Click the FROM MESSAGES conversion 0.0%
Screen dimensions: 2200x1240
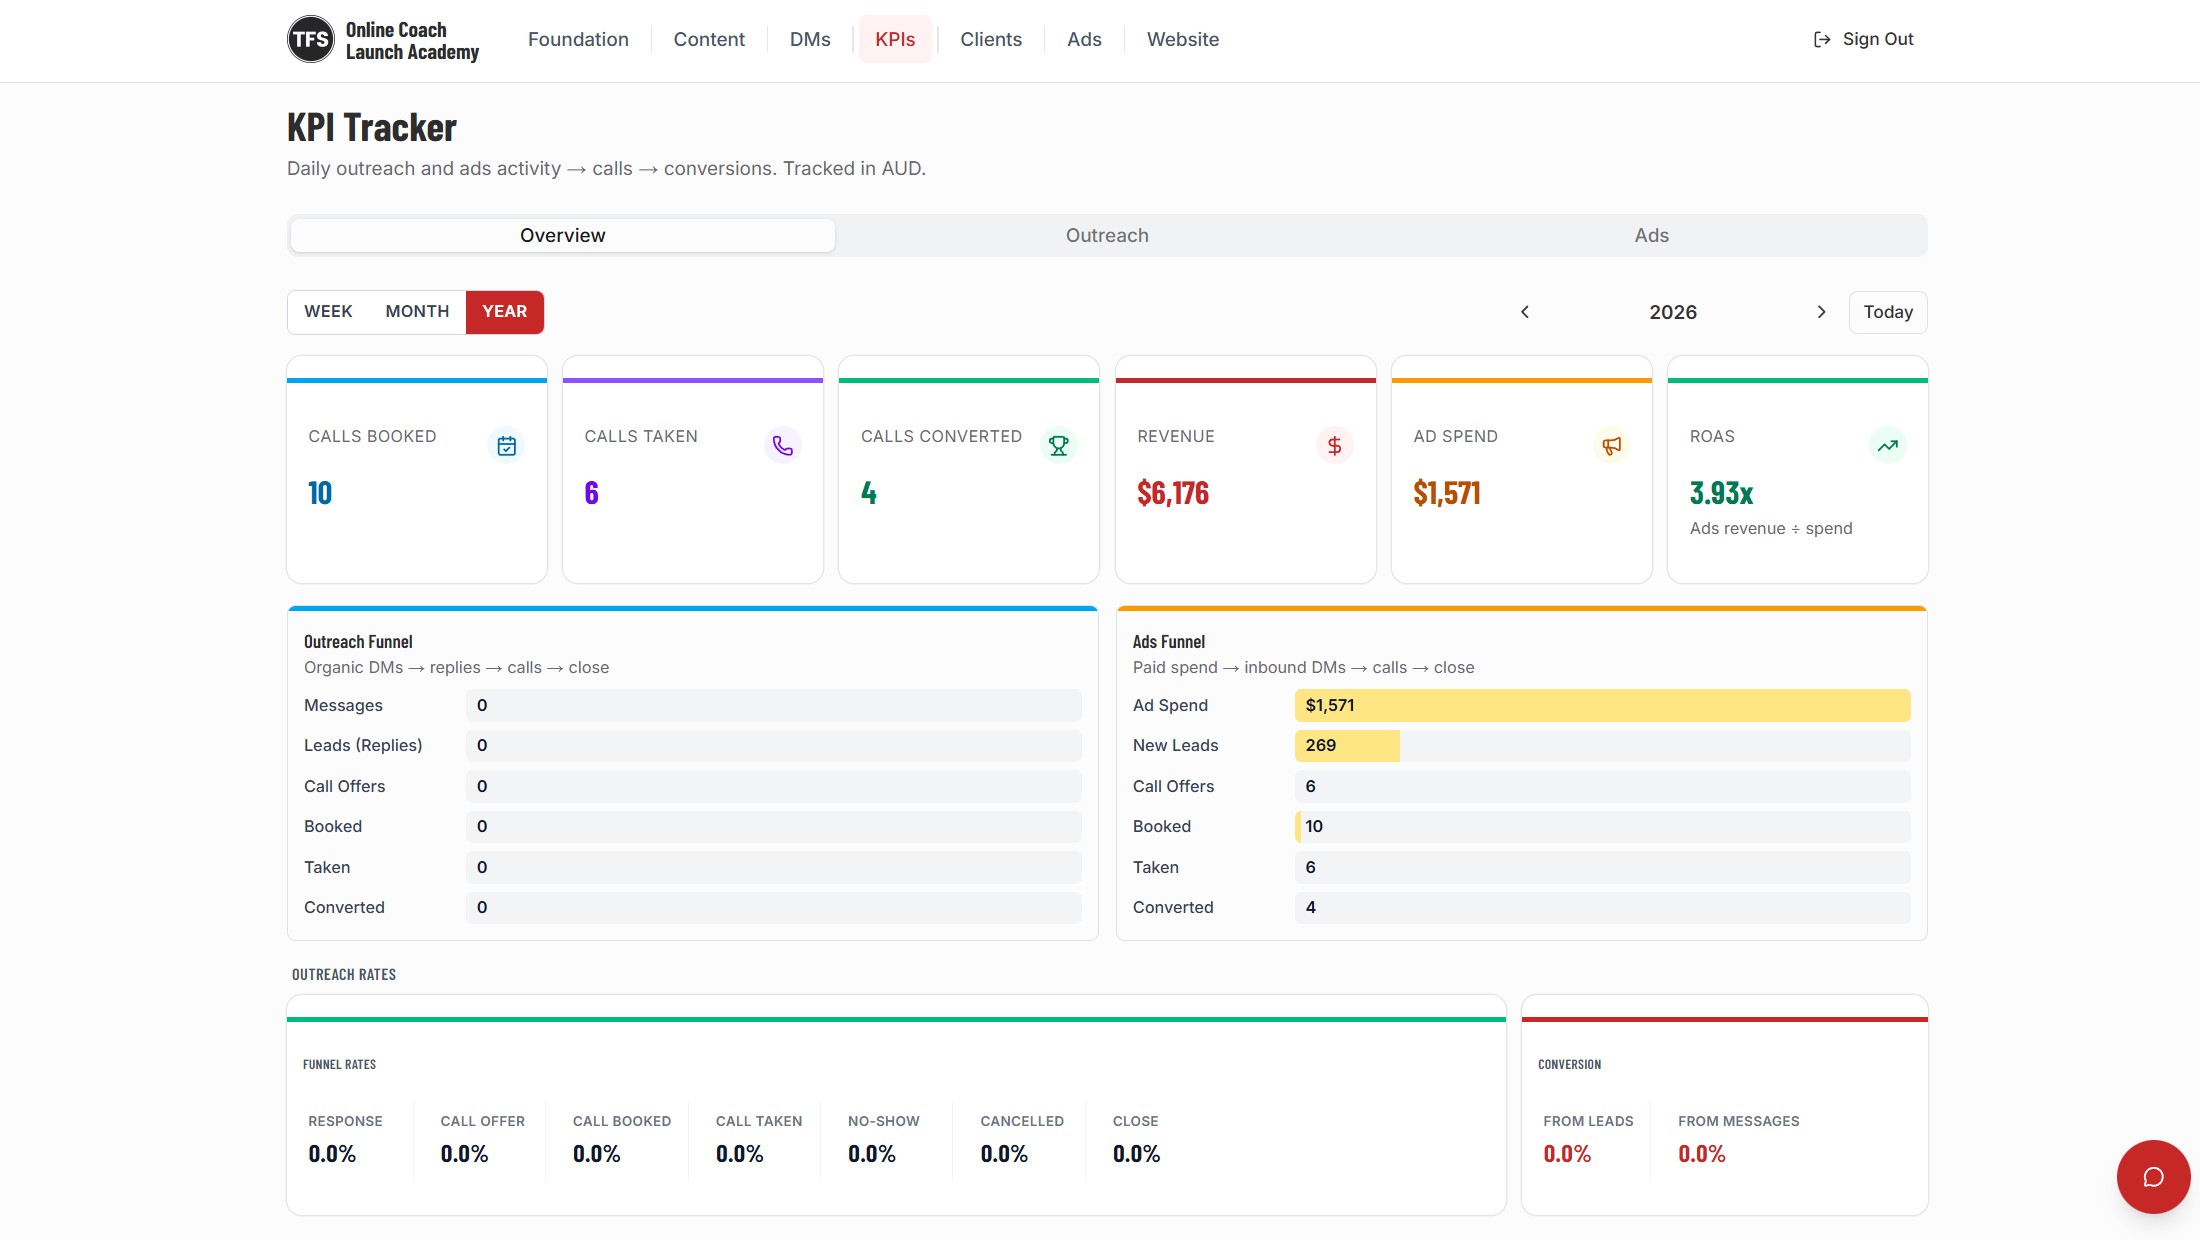click(1702, 1155)
